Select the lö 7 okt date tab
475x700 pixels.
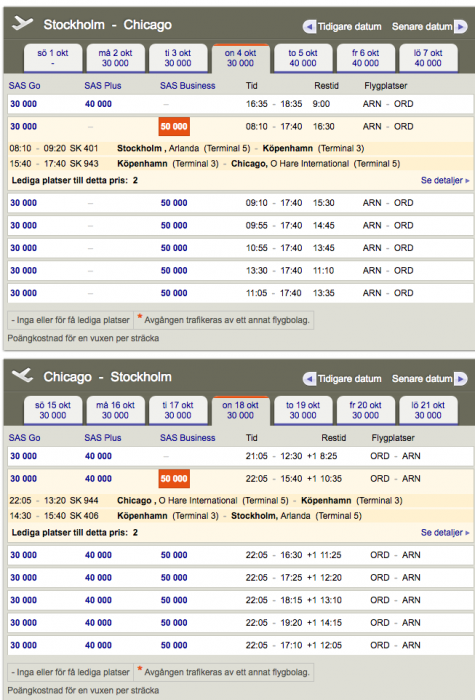point(428,58)
